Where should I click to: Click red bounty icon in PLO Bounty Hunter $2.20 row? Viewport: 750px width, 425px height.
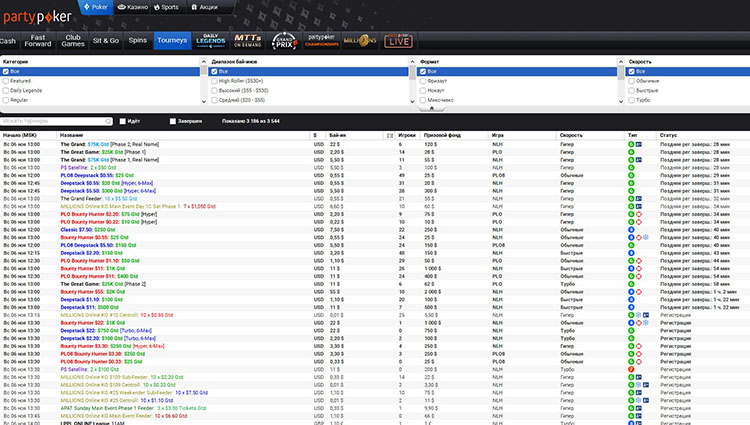tap(639, 214)
